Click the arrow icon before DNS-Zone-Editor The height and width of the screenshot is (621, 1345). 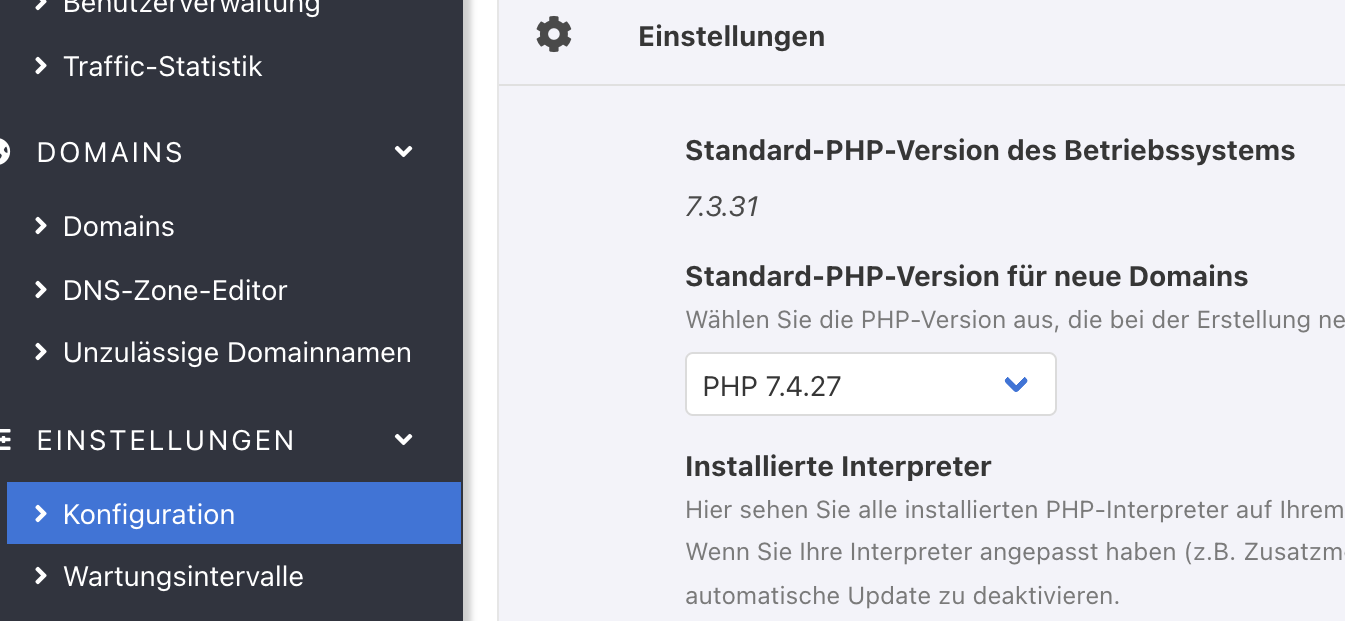41,290
